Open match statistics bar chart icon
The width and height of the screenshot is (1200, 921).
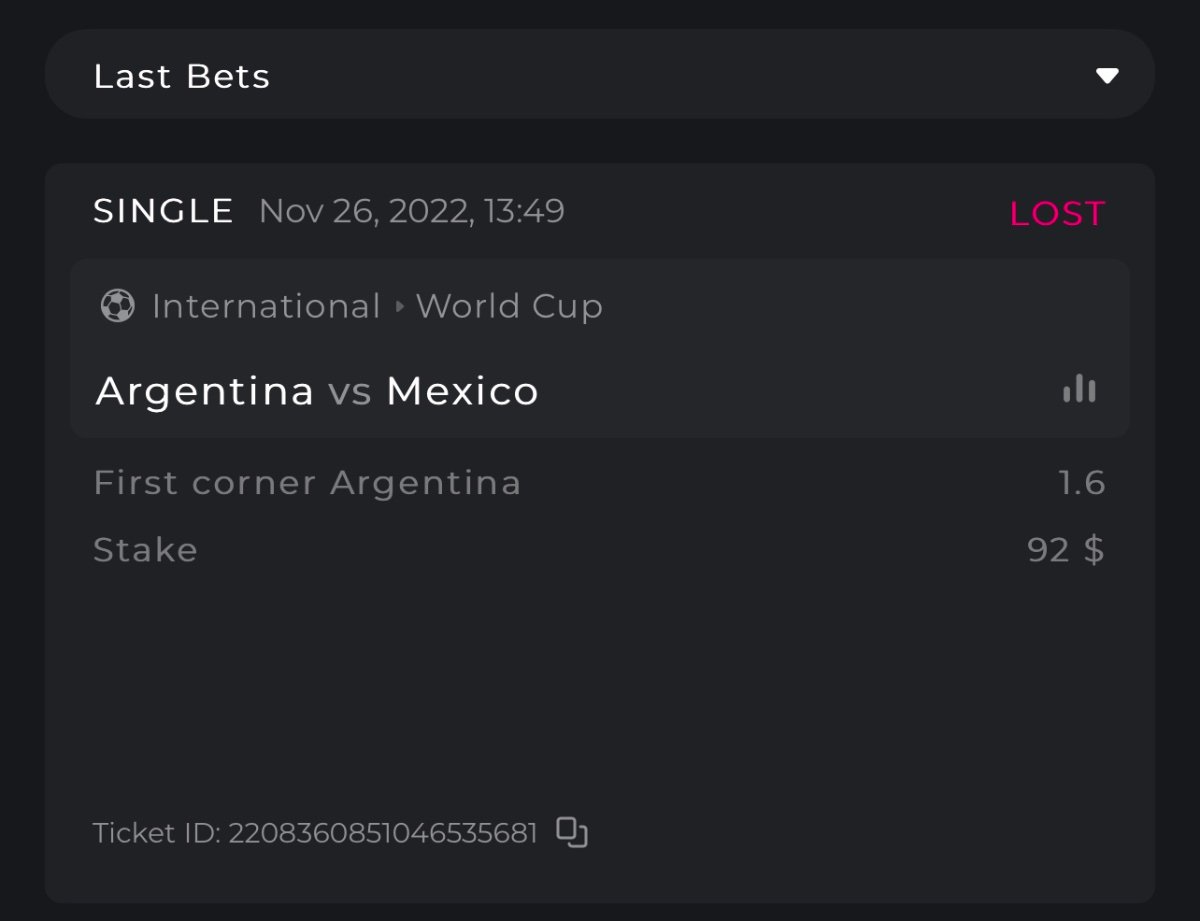pyautogui.click(x=1079, y=389)
